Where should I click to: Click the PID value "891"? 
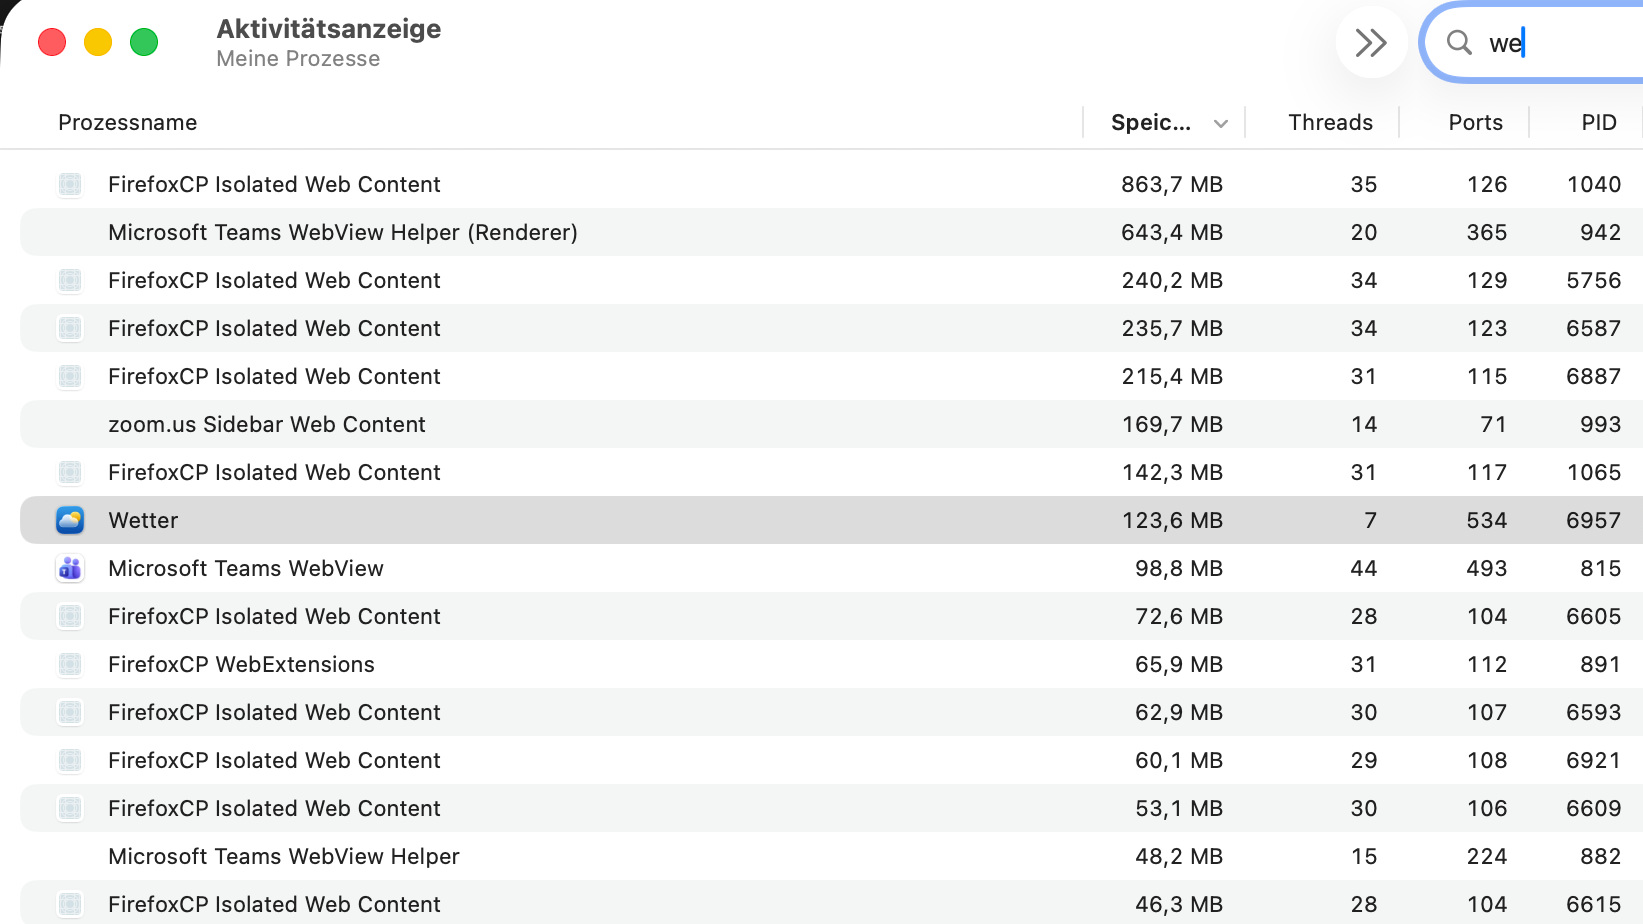(1601, 664)
